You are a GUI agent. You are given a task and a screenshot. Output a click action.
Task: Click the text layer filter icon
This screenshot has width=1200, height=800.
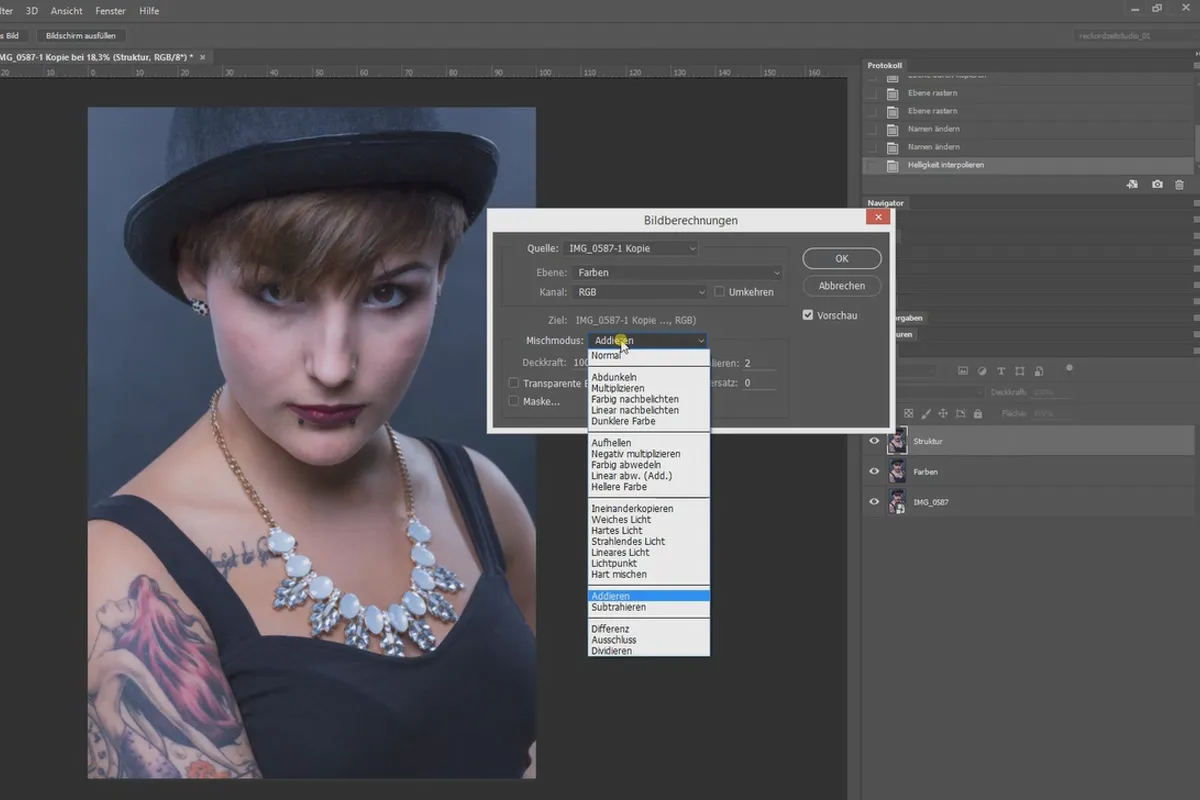1001,371
